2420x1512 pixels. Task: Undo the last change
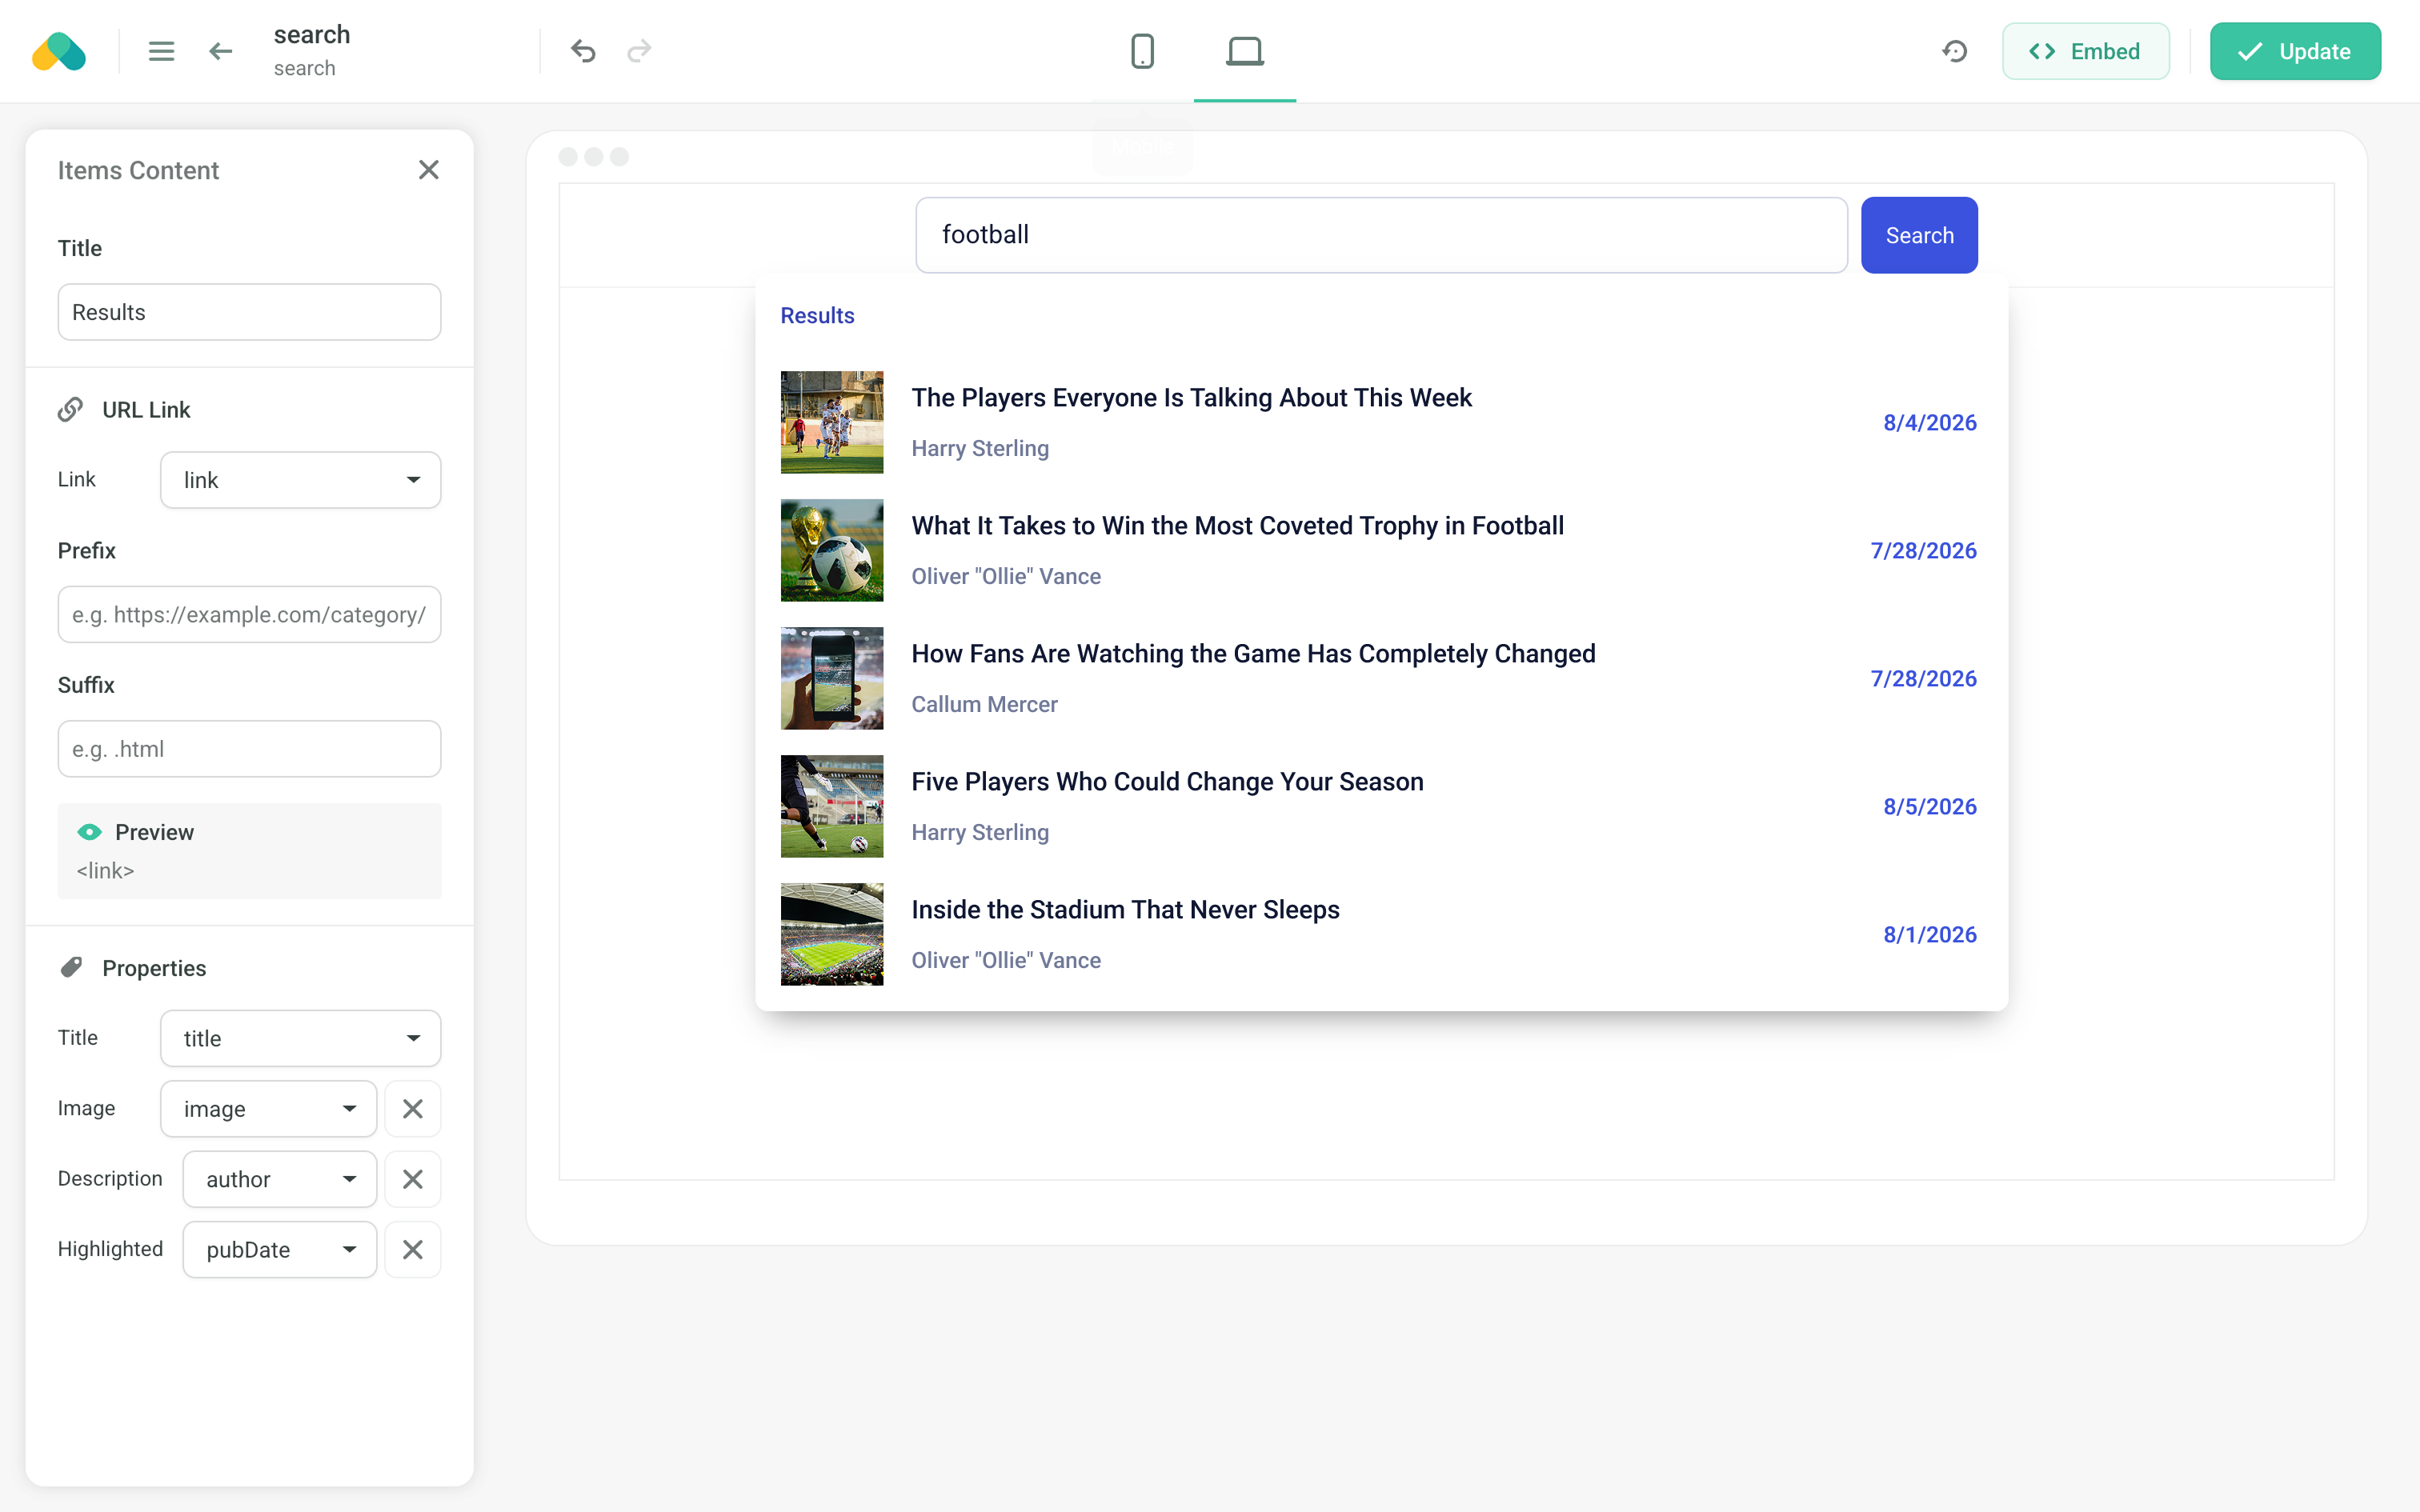pos(583,51)
